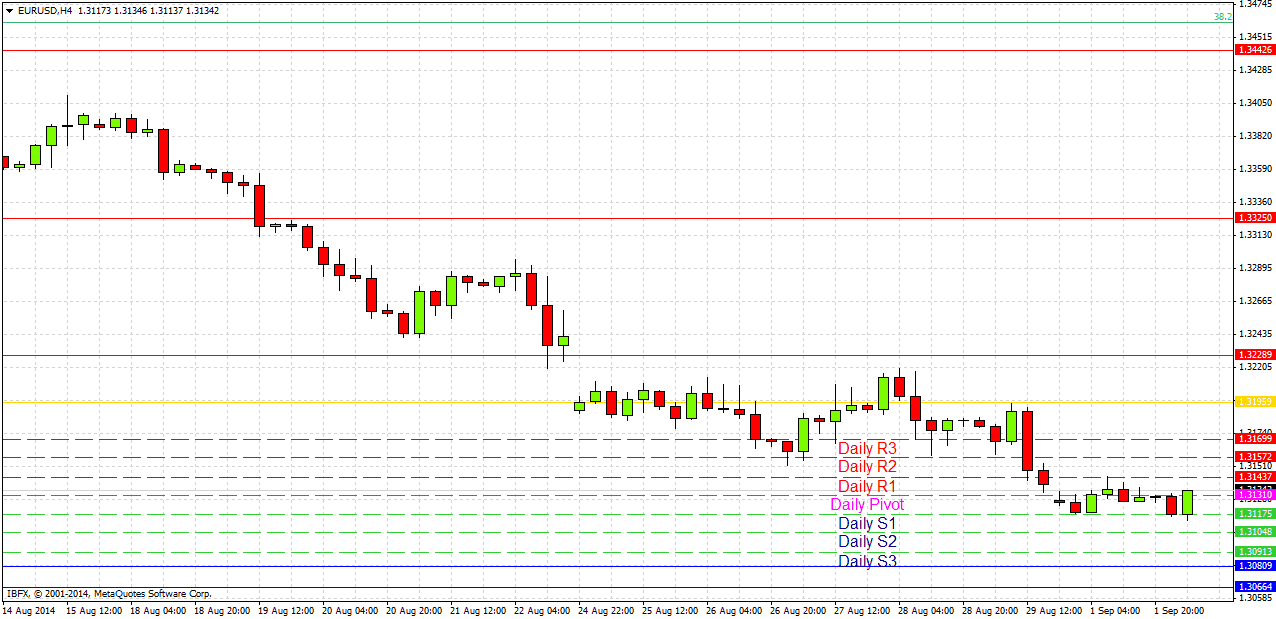Select the green 1.31048 Daily S2 tag
1276x619 pixels.
point(1254,530)
